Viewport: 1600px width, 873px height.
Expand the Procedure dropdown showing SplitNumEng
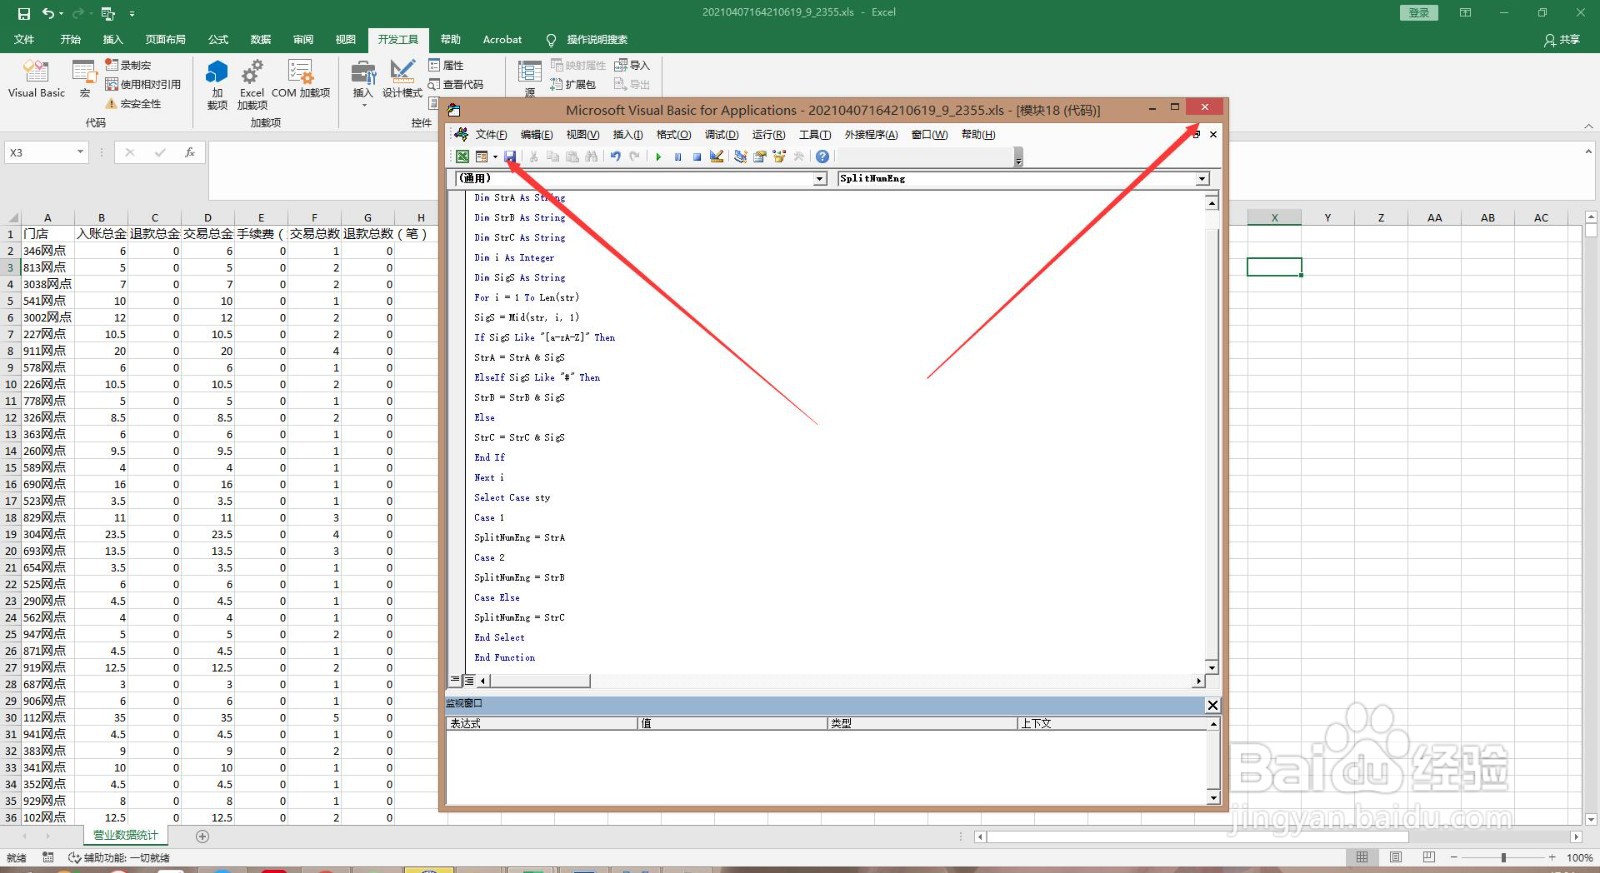point(1202,179)
